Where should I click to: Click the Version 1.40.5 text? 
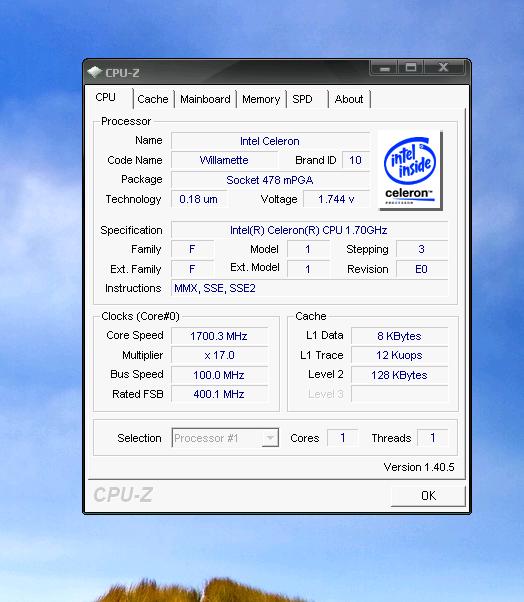tap(419, 467)
